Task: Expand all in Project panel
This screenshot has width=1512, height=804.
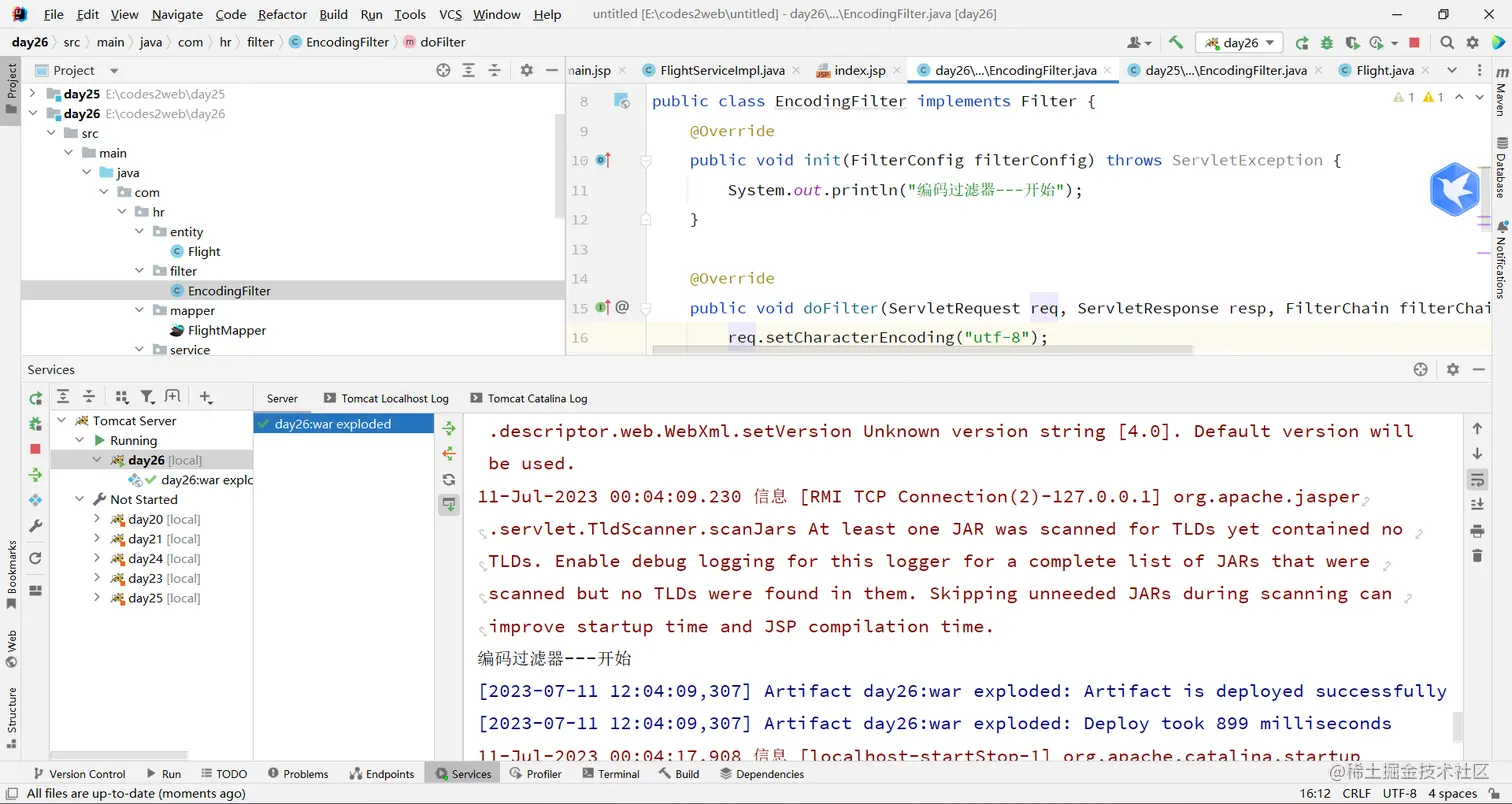Action: pyautogui.click(x=469, y=70)
